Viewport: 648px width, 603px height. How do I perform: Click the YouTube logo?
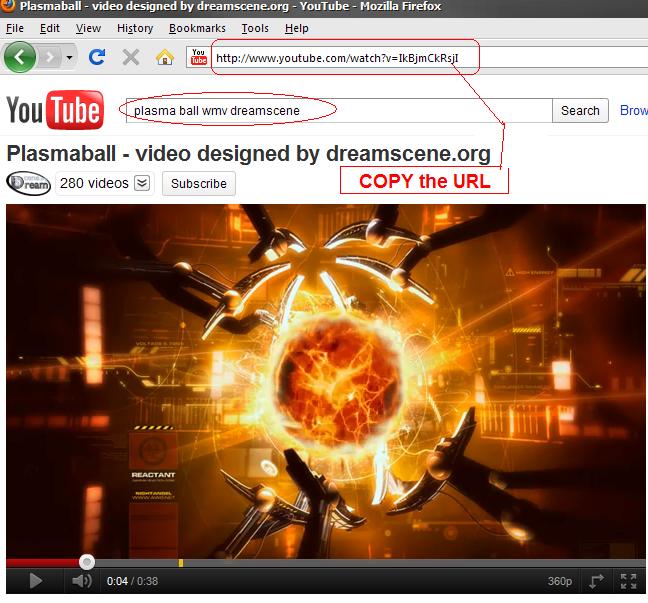pos(55,110)
